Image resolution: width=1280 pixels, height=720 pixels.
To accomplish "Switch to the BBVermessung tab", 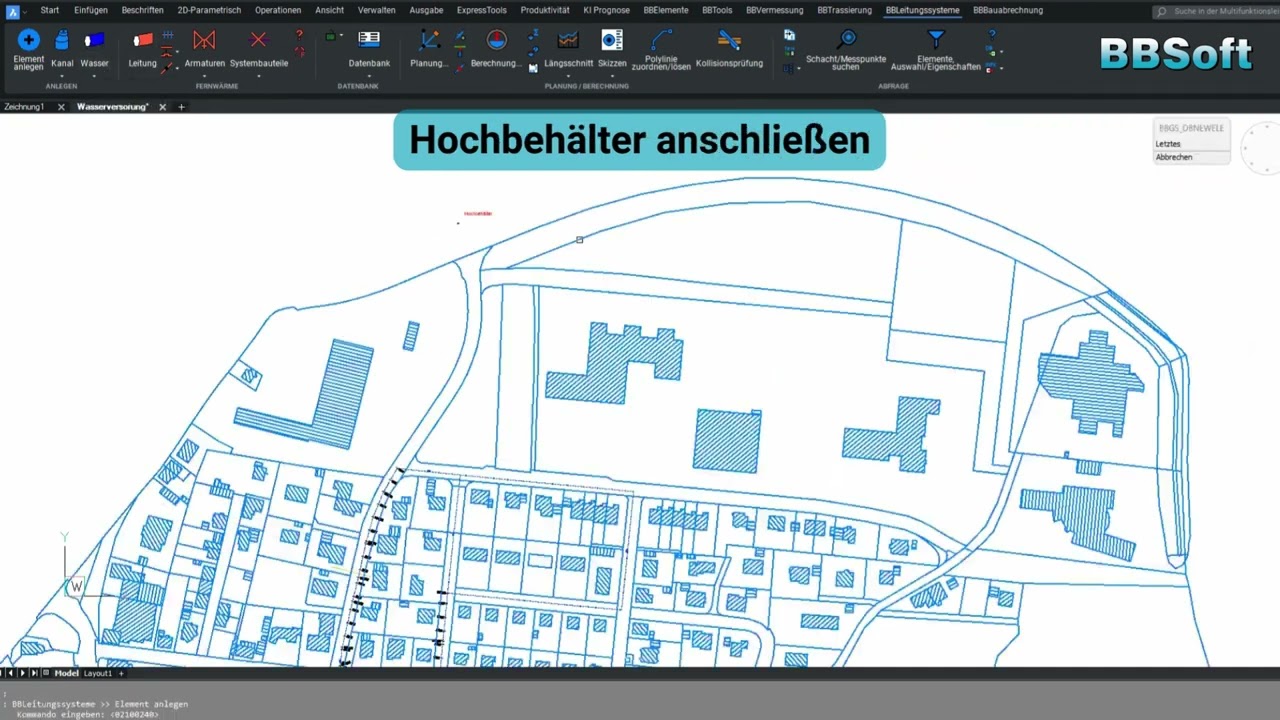I will click(775, 11).
